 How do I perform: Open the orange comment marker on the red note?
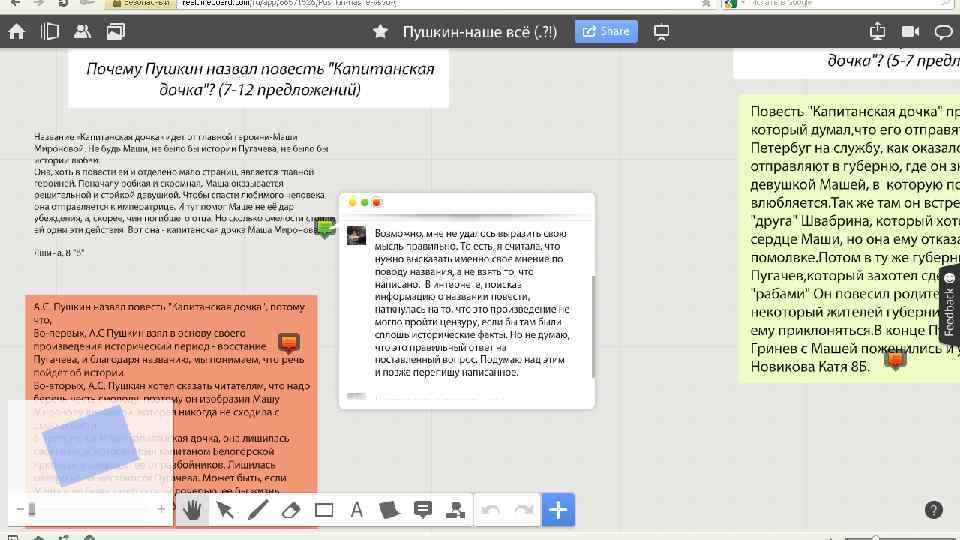(x=288, y=343)
